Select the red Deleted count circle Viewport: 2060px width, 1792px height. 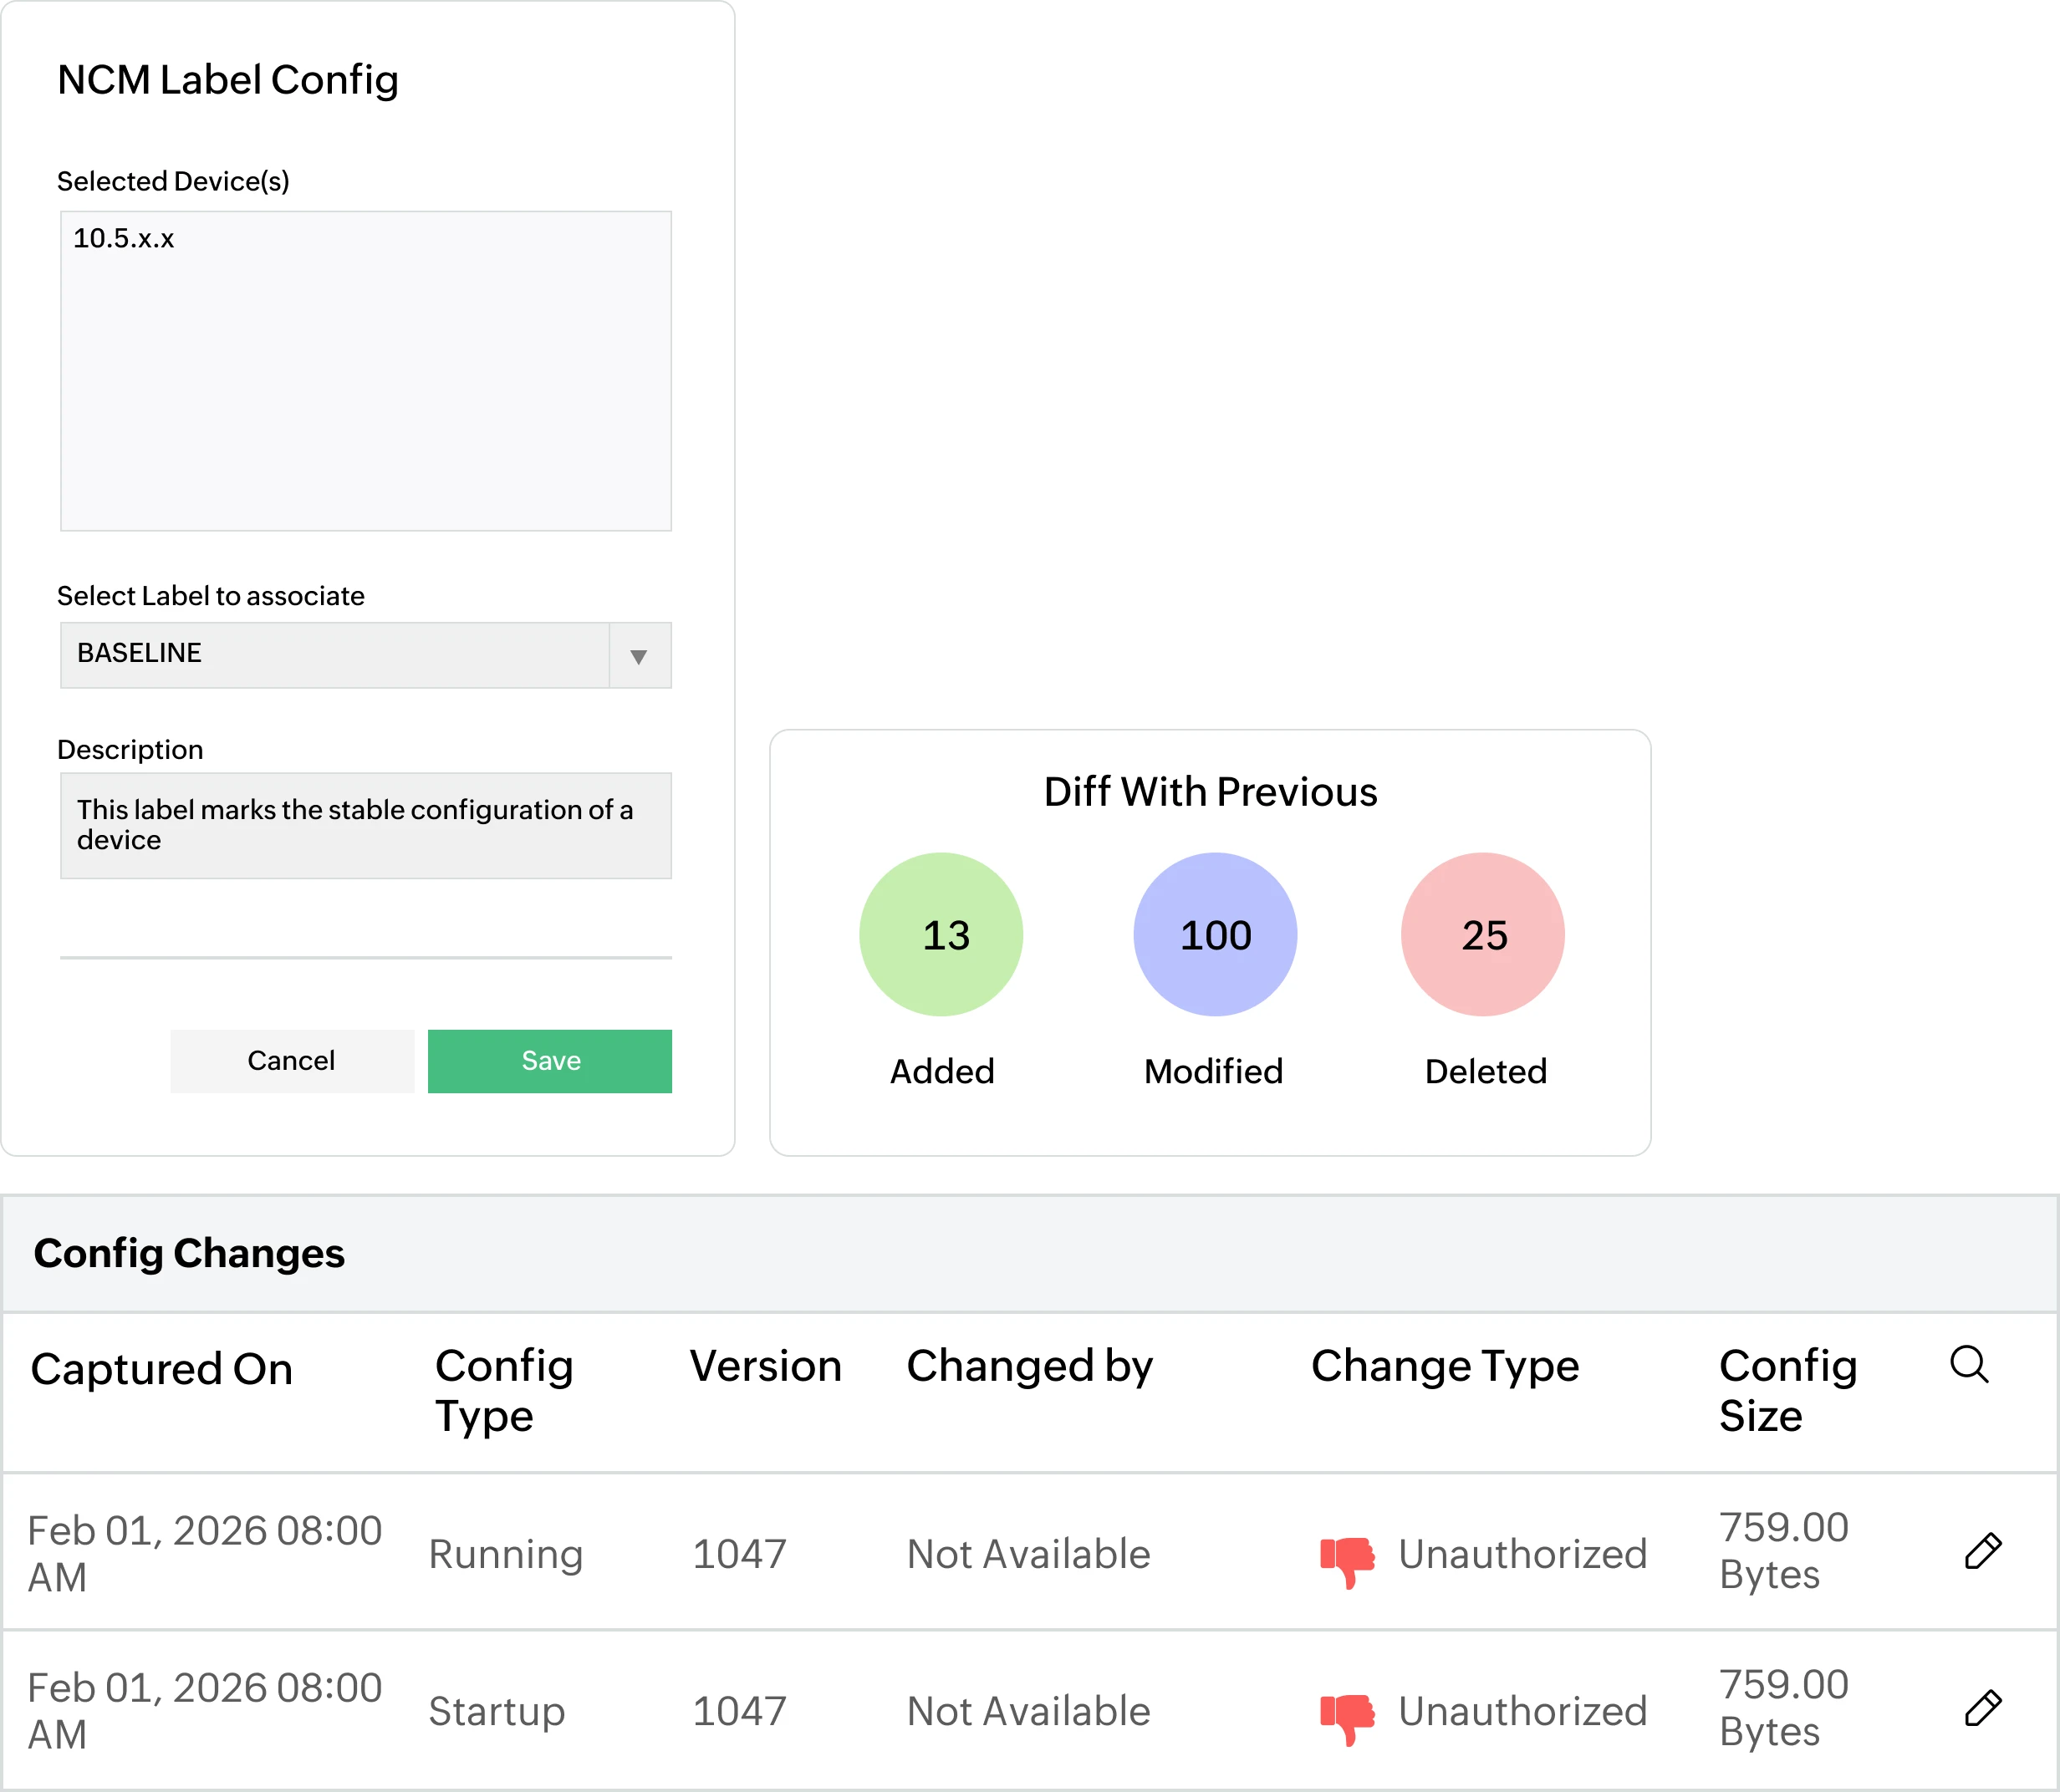tap(1483, 934)
